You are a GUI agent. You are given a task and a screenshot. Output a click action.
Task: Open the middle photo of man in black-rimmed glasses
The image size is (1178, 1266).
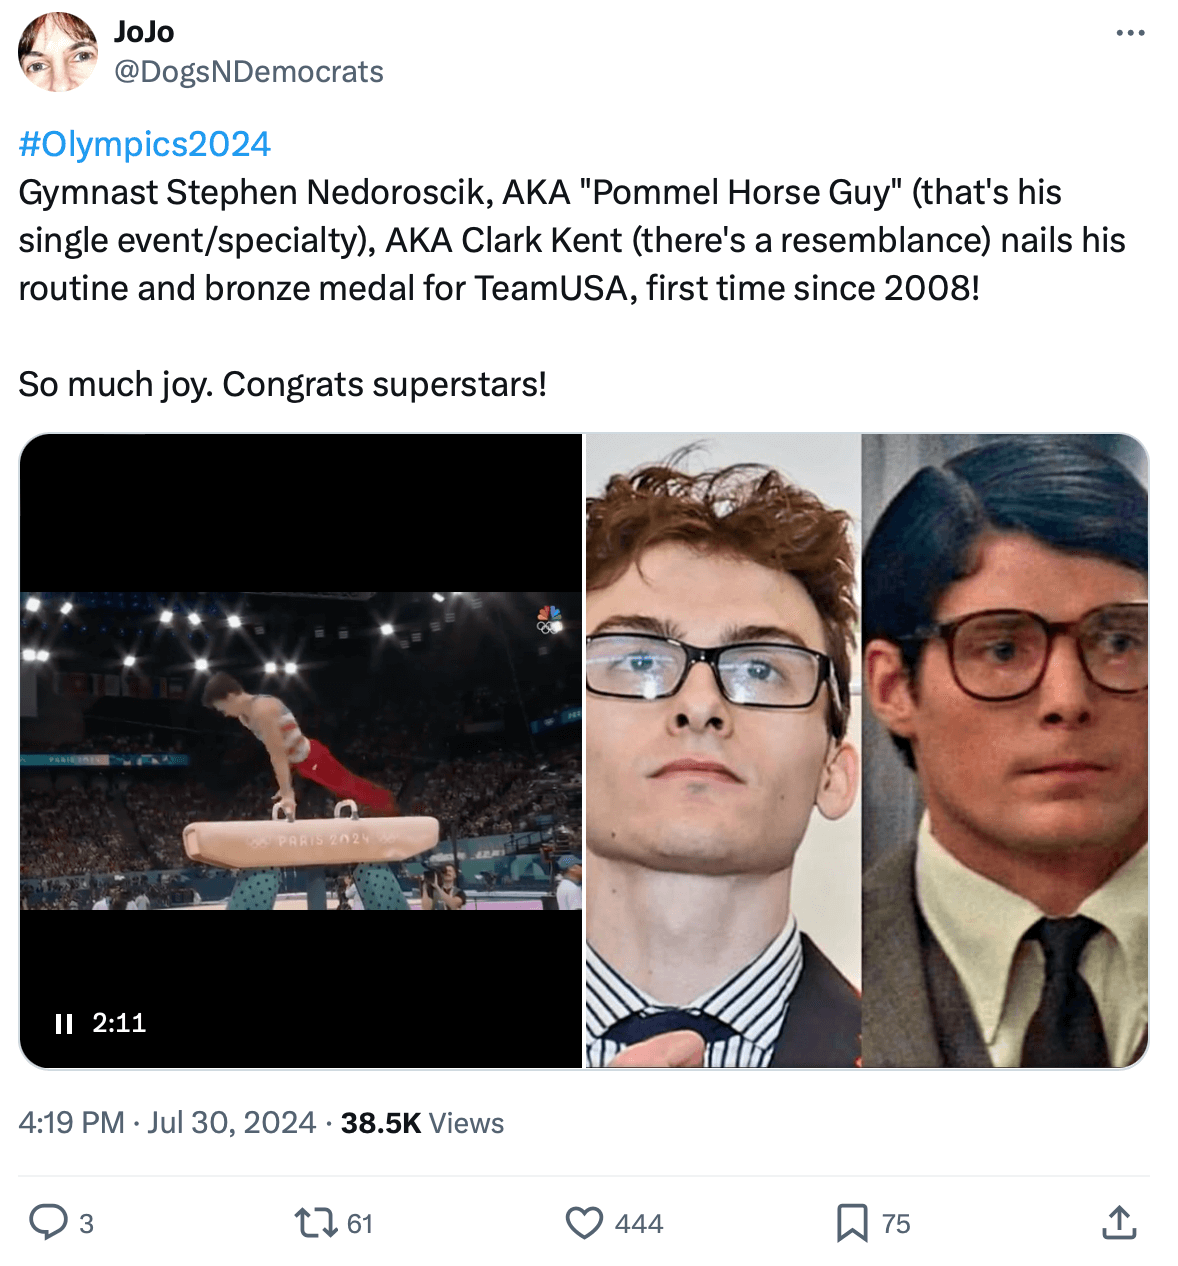722,750
